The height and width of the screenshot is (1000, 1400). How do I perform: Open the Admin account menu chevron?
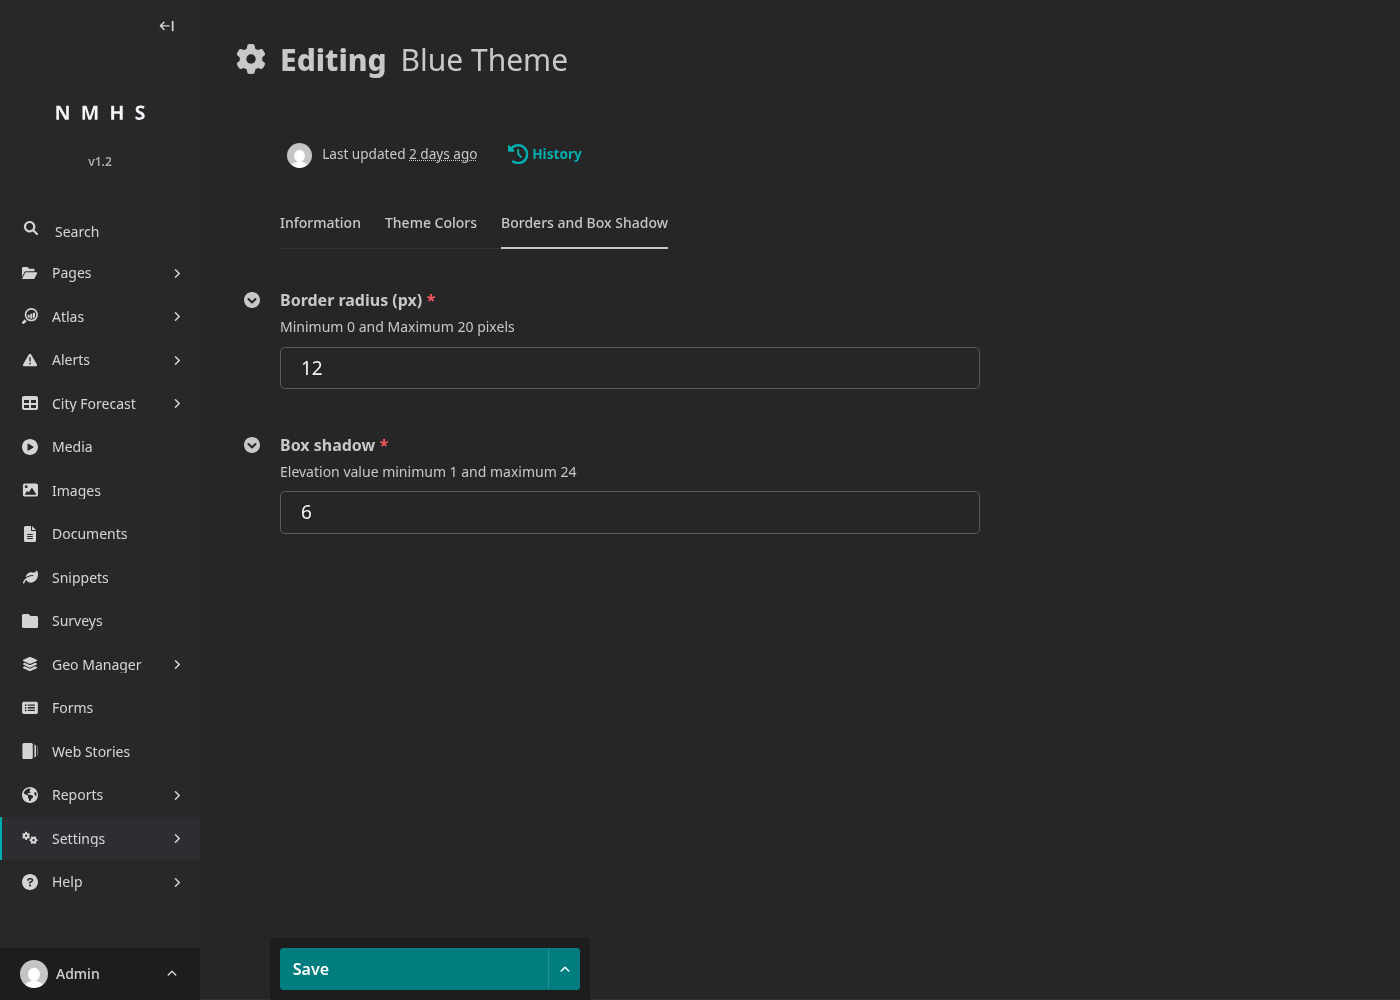coord(172,974)
